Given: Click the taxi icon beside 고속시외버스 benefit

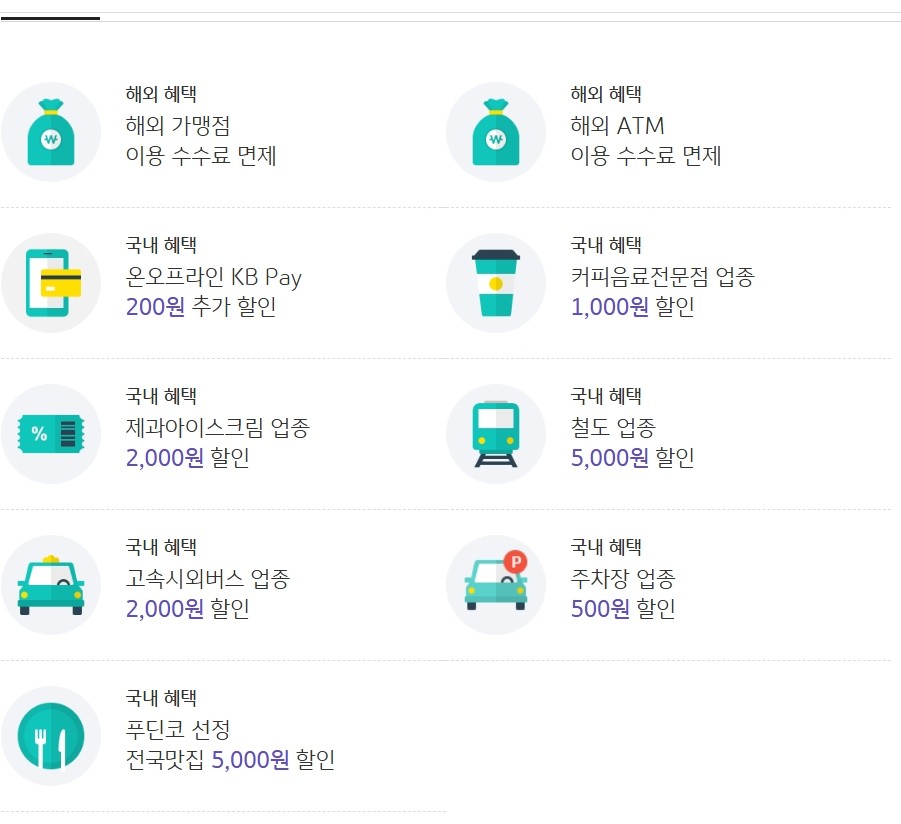Looking at the screenshot, I should (x=51, y=584).
